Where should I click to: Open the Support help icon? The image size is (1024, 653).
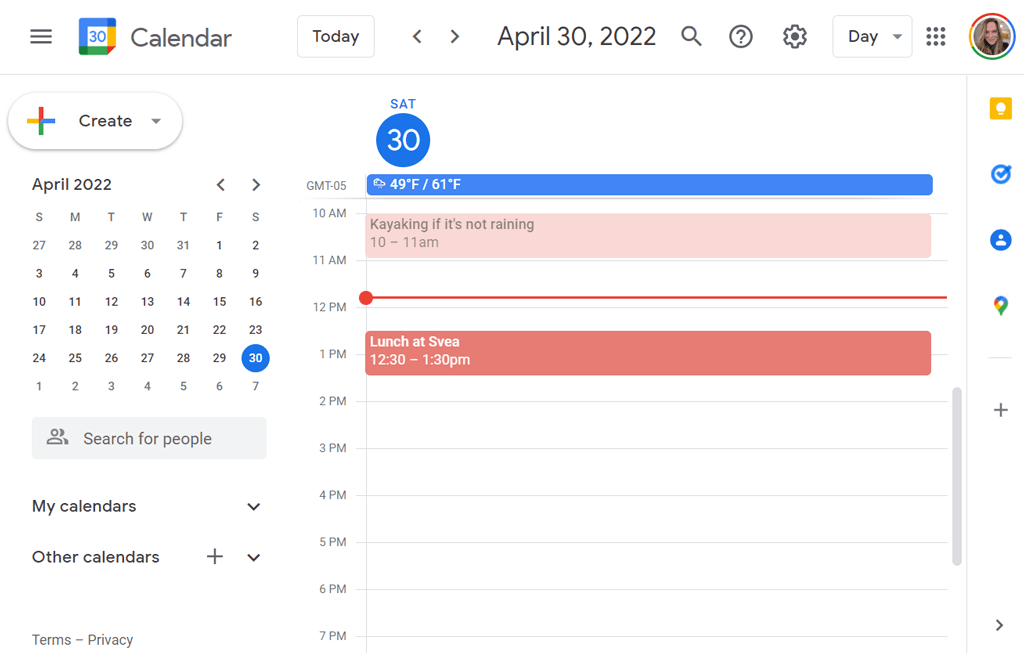[741, 37]
